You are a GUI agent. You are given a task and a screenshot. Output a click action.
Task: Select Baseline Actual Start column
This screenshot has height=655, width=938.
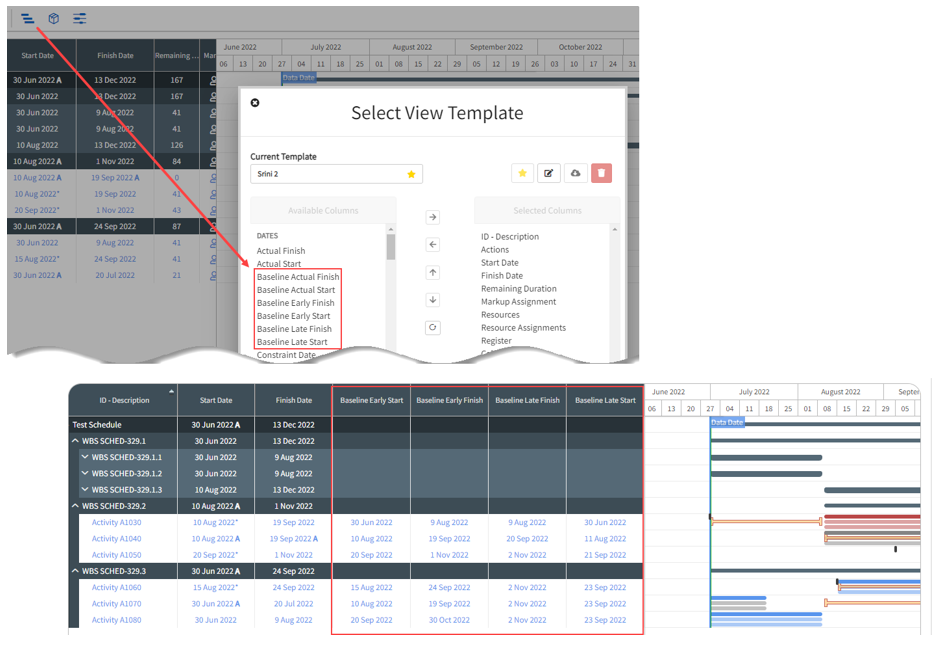pos(296,290)
